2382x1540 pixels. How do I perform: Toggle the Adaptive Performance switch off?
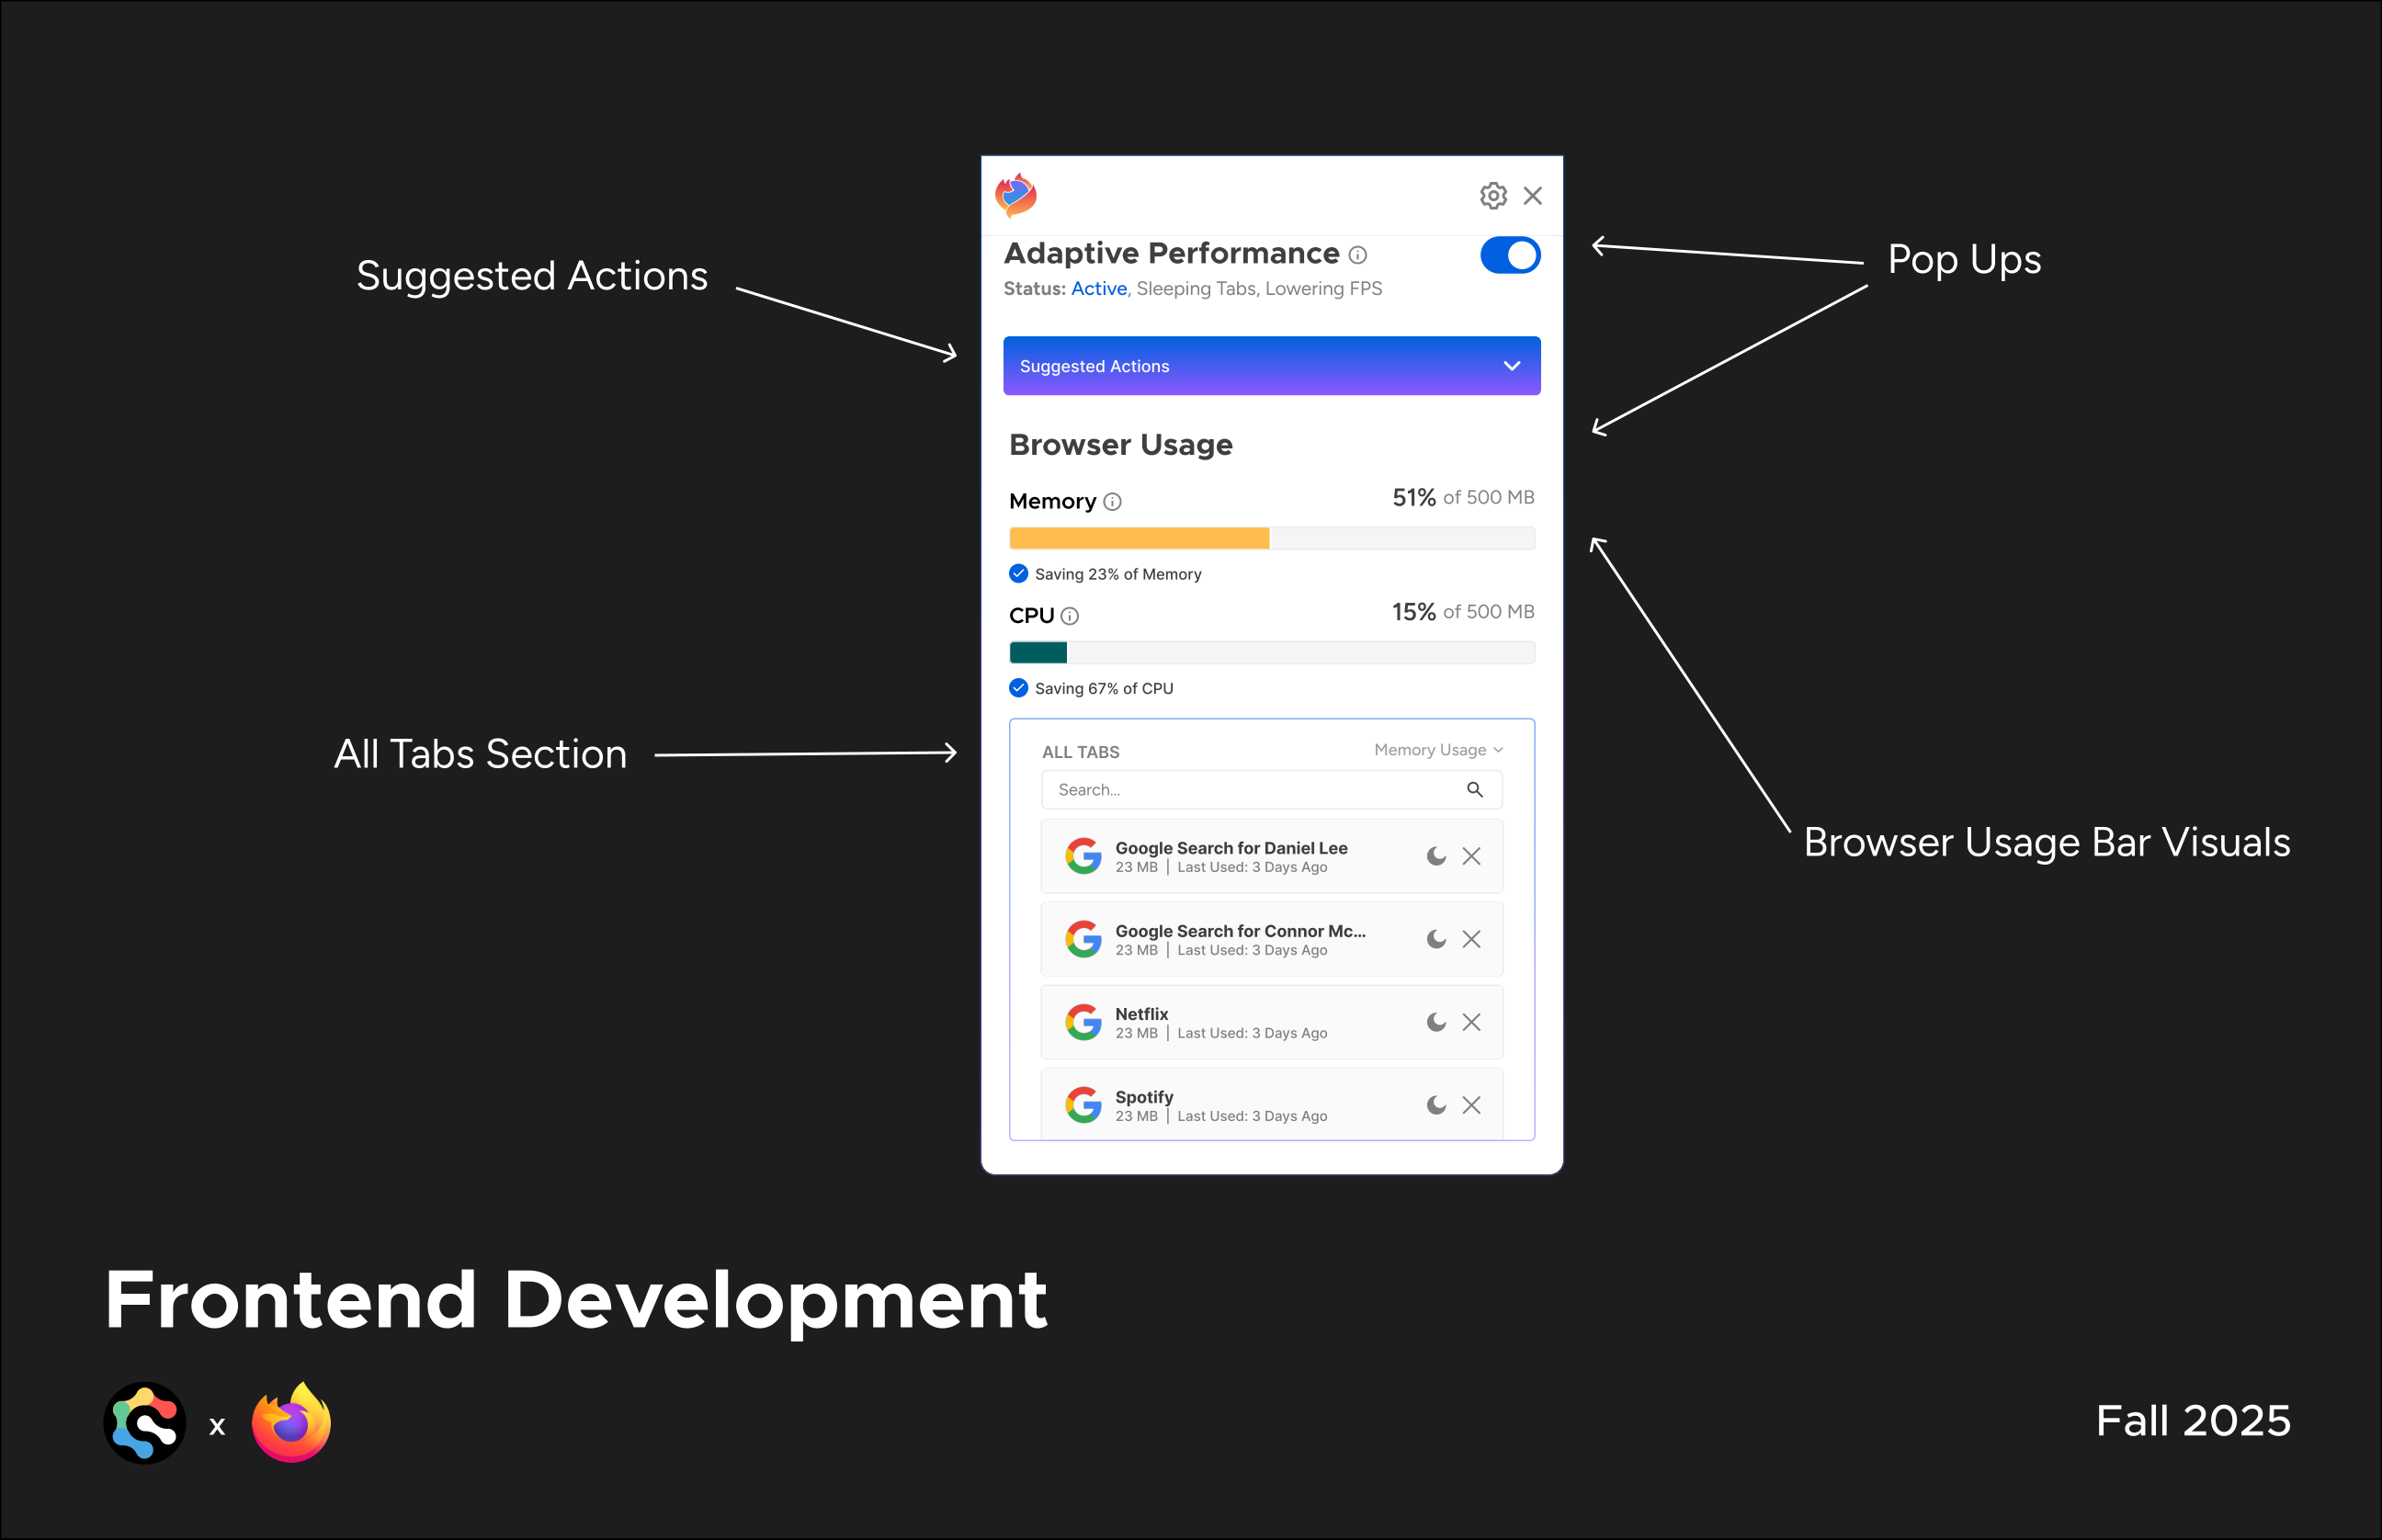pyautogui.click(x=1510, y=255)
